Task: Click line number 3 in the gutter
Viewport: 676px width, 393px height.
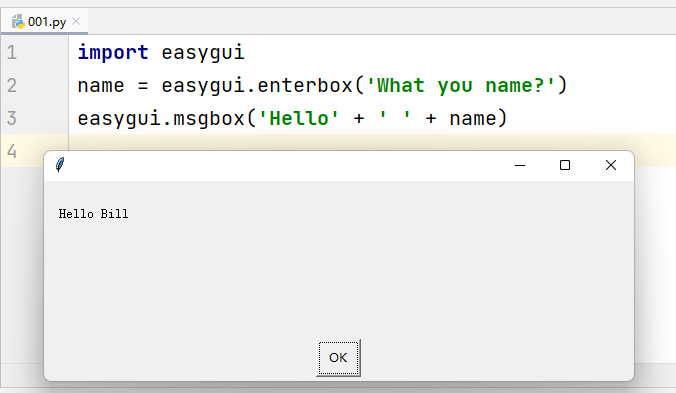Action: point(12,118)
